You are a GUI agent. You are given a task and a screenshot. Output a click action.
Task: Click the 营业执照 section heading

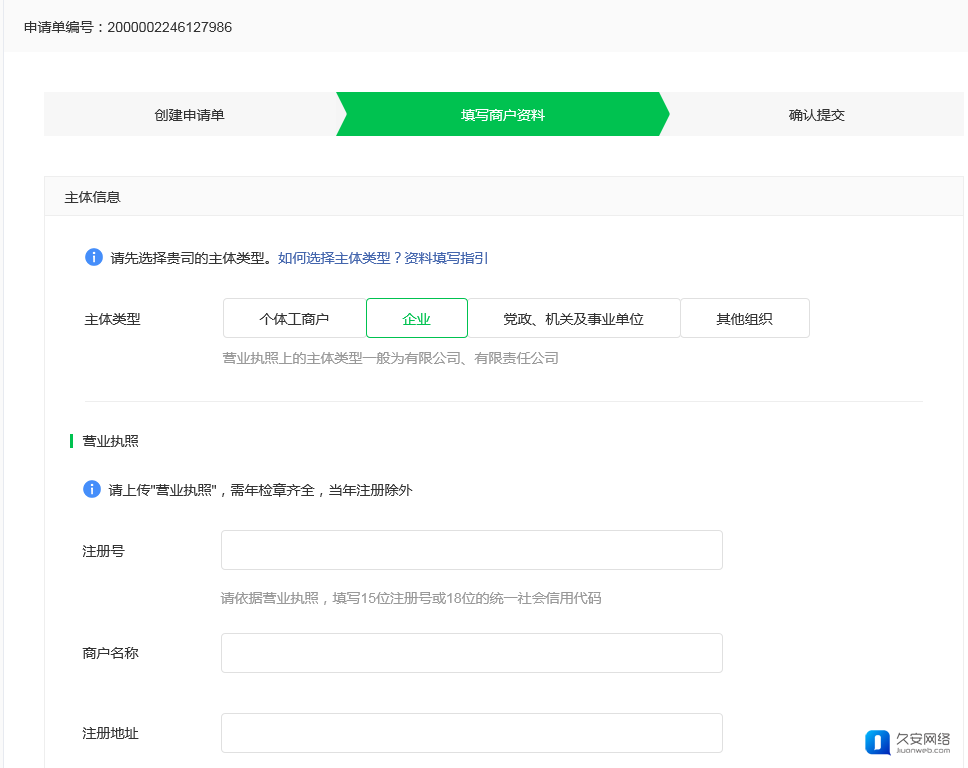pyautogui.click(x=110, y=441)
